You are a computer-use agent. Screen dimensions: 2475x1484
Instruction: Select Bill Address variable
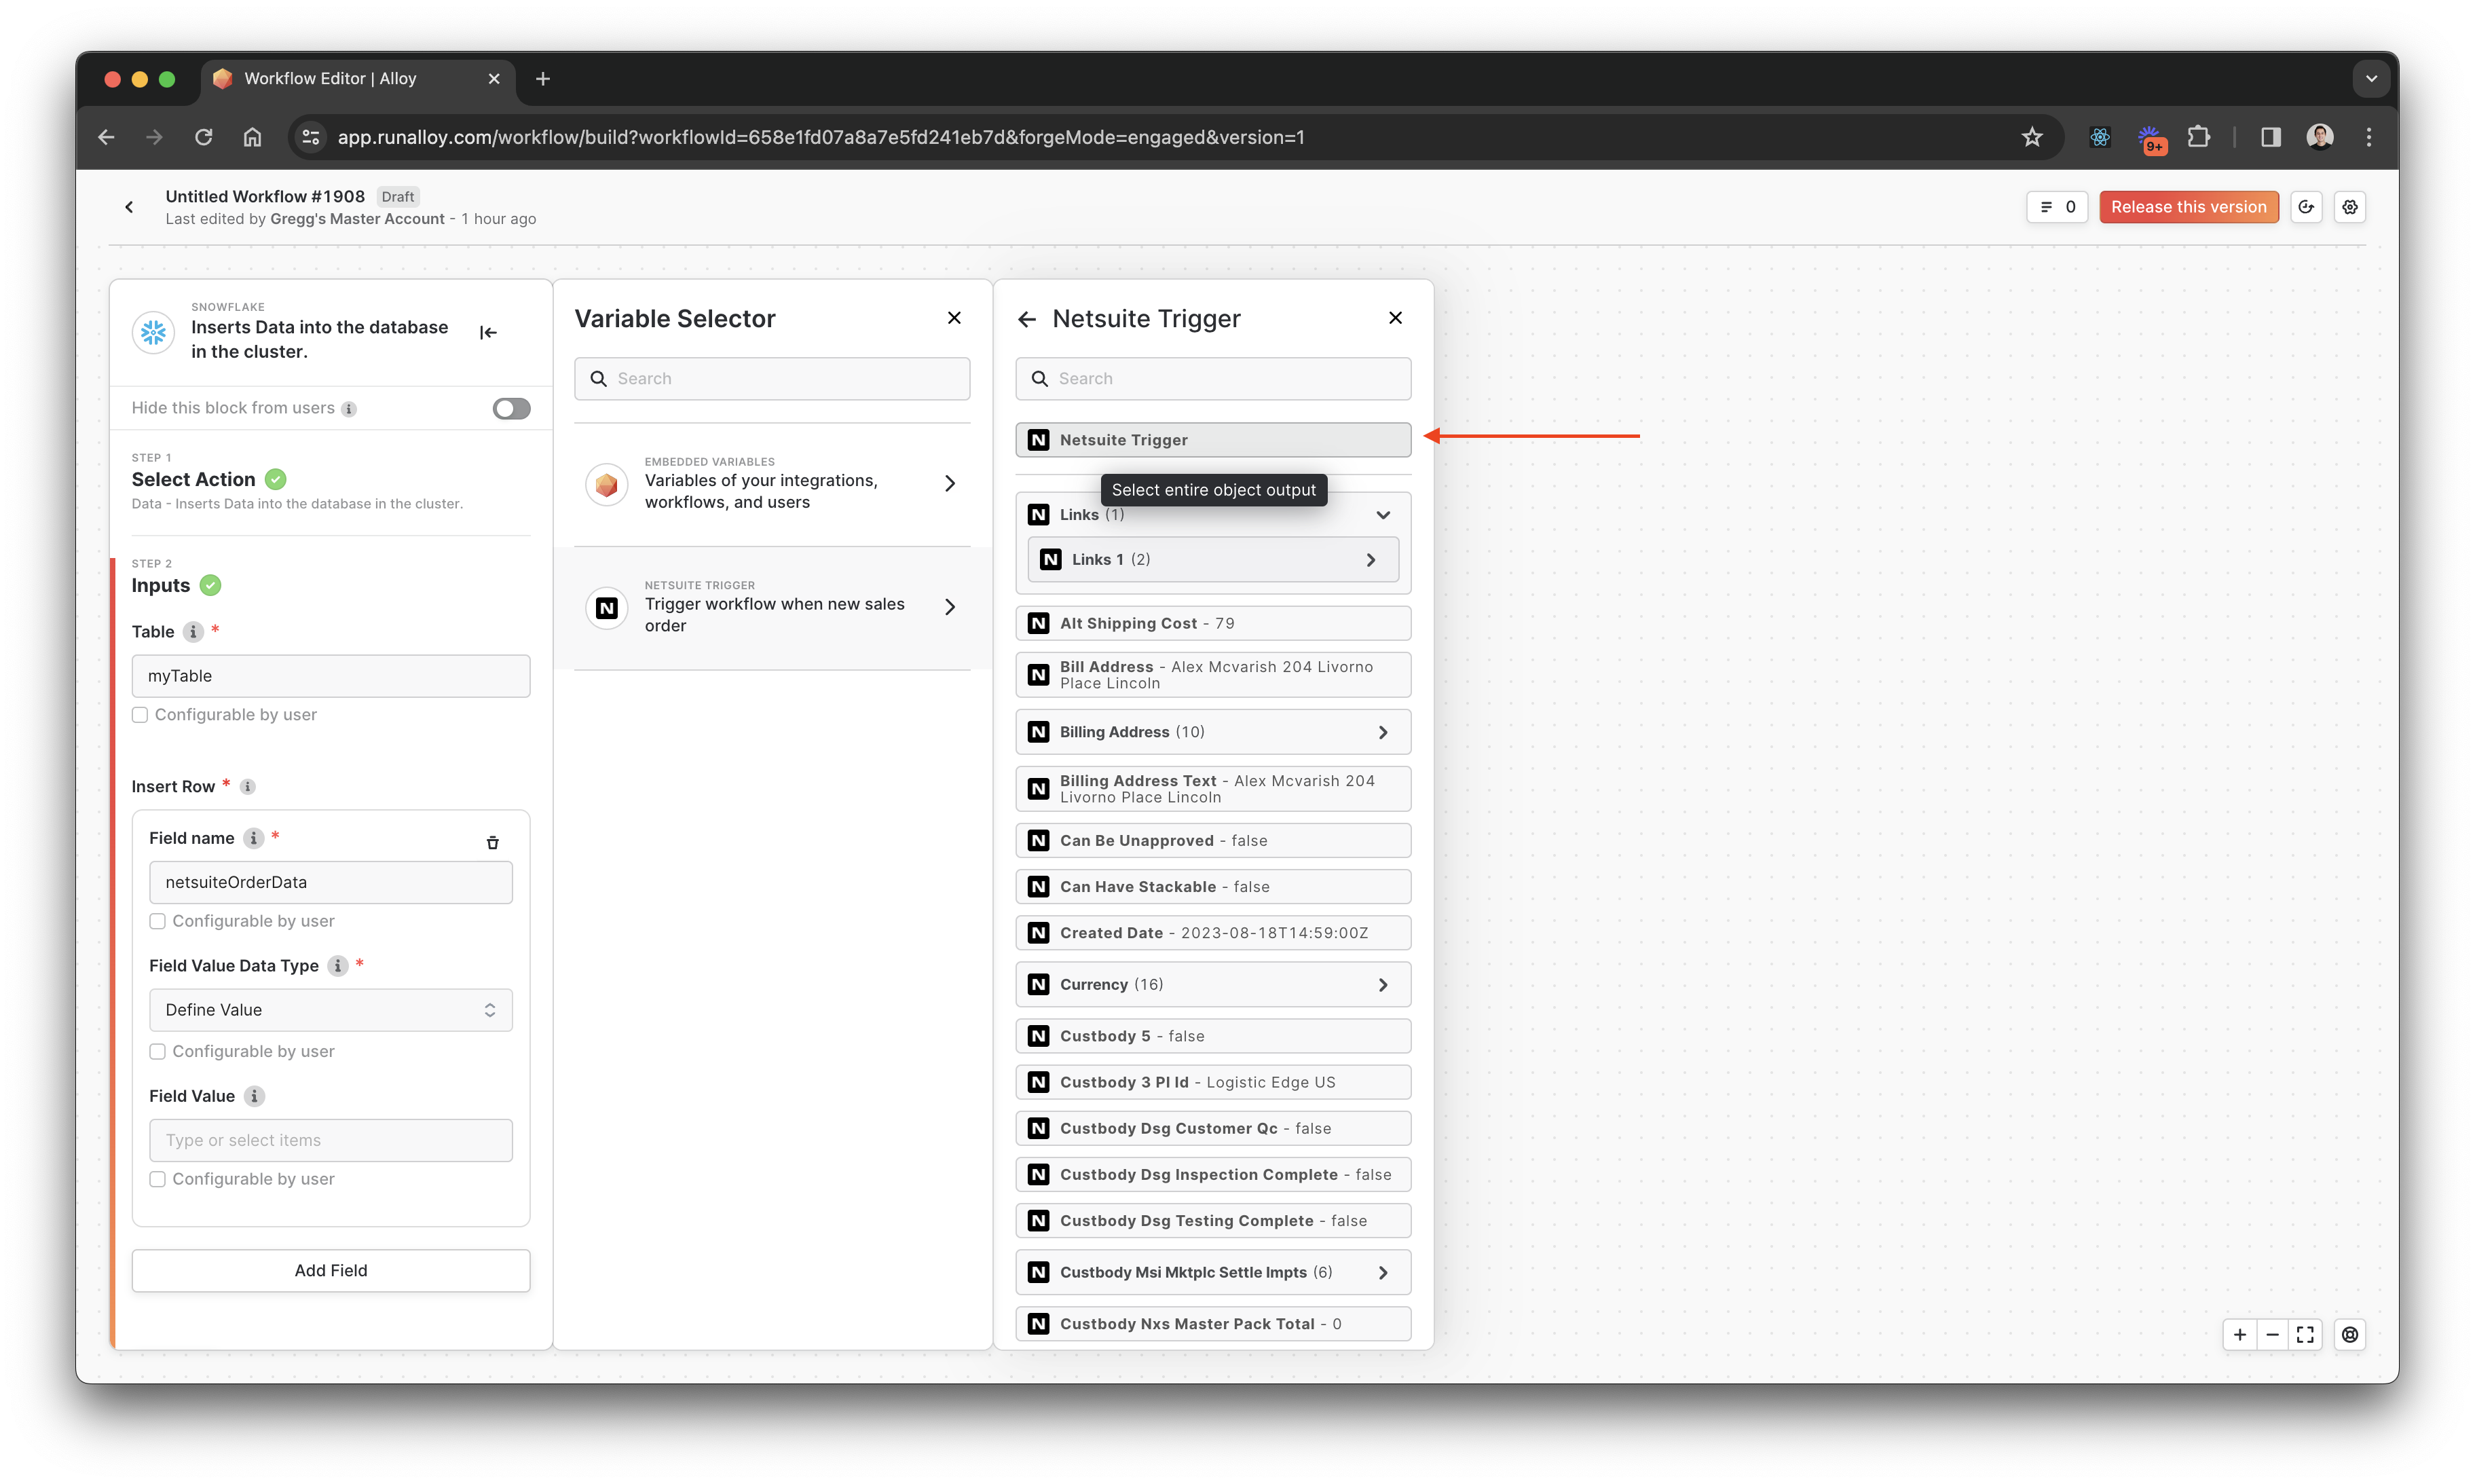click(x=1212, y=675)
